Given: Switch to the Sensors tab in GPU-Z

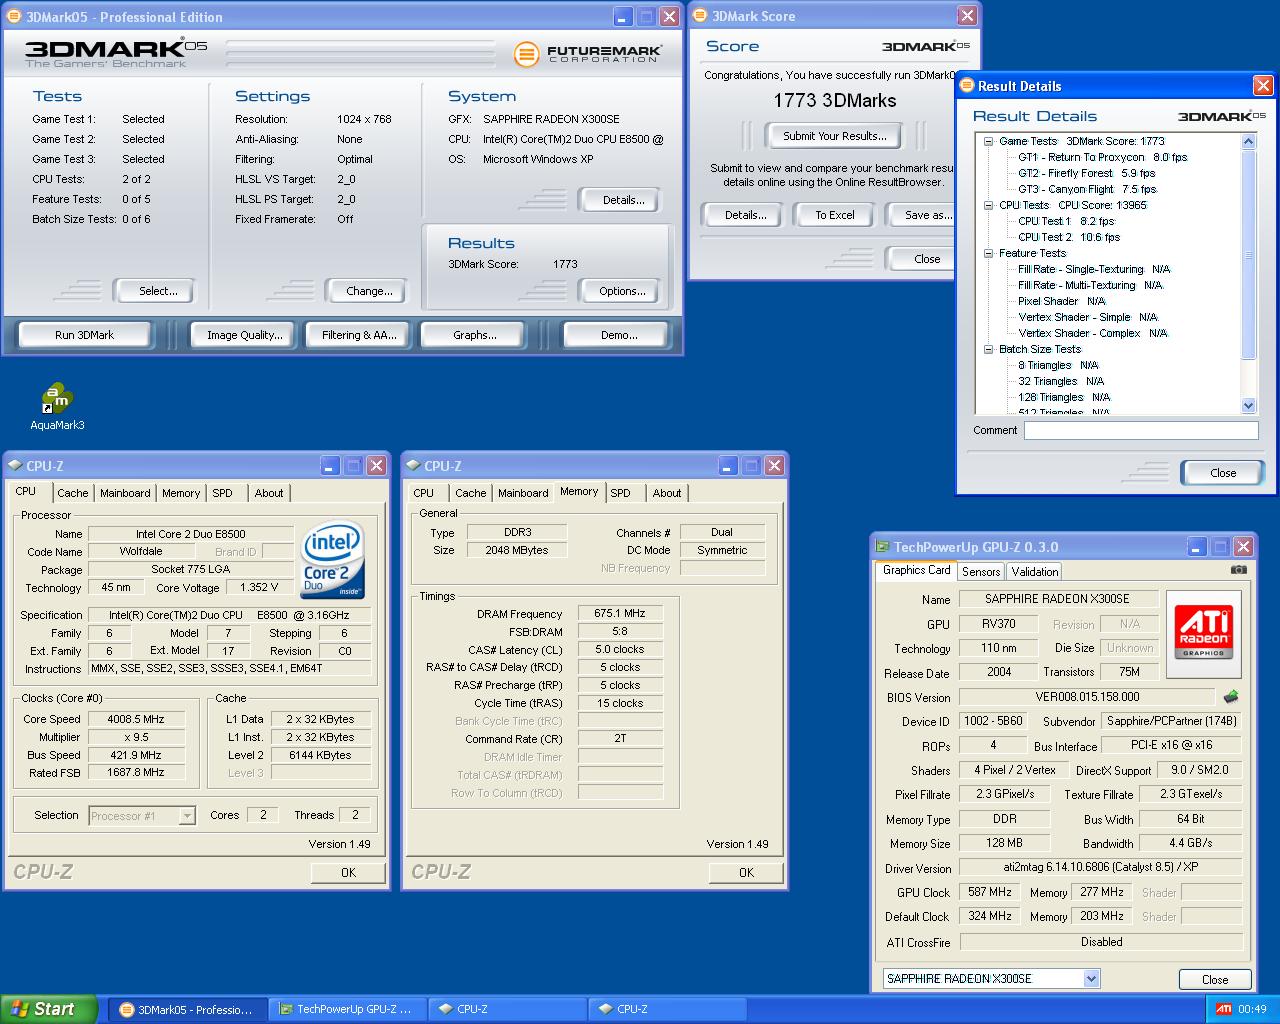Looking at the screenshot, I should (981, 572).
